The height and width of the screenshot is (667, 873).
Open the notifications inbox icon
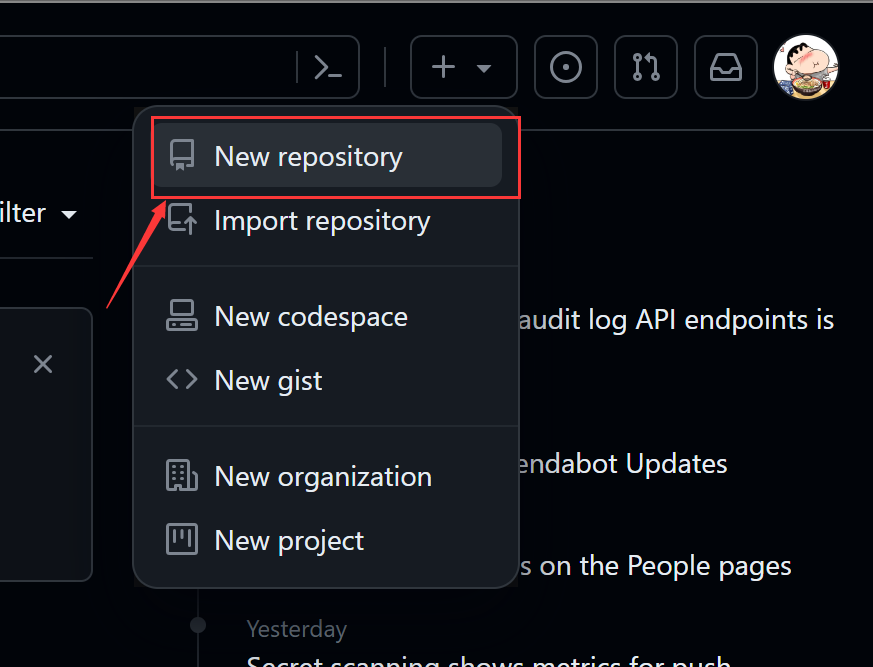pyautogui.click(x=725, y=67)
